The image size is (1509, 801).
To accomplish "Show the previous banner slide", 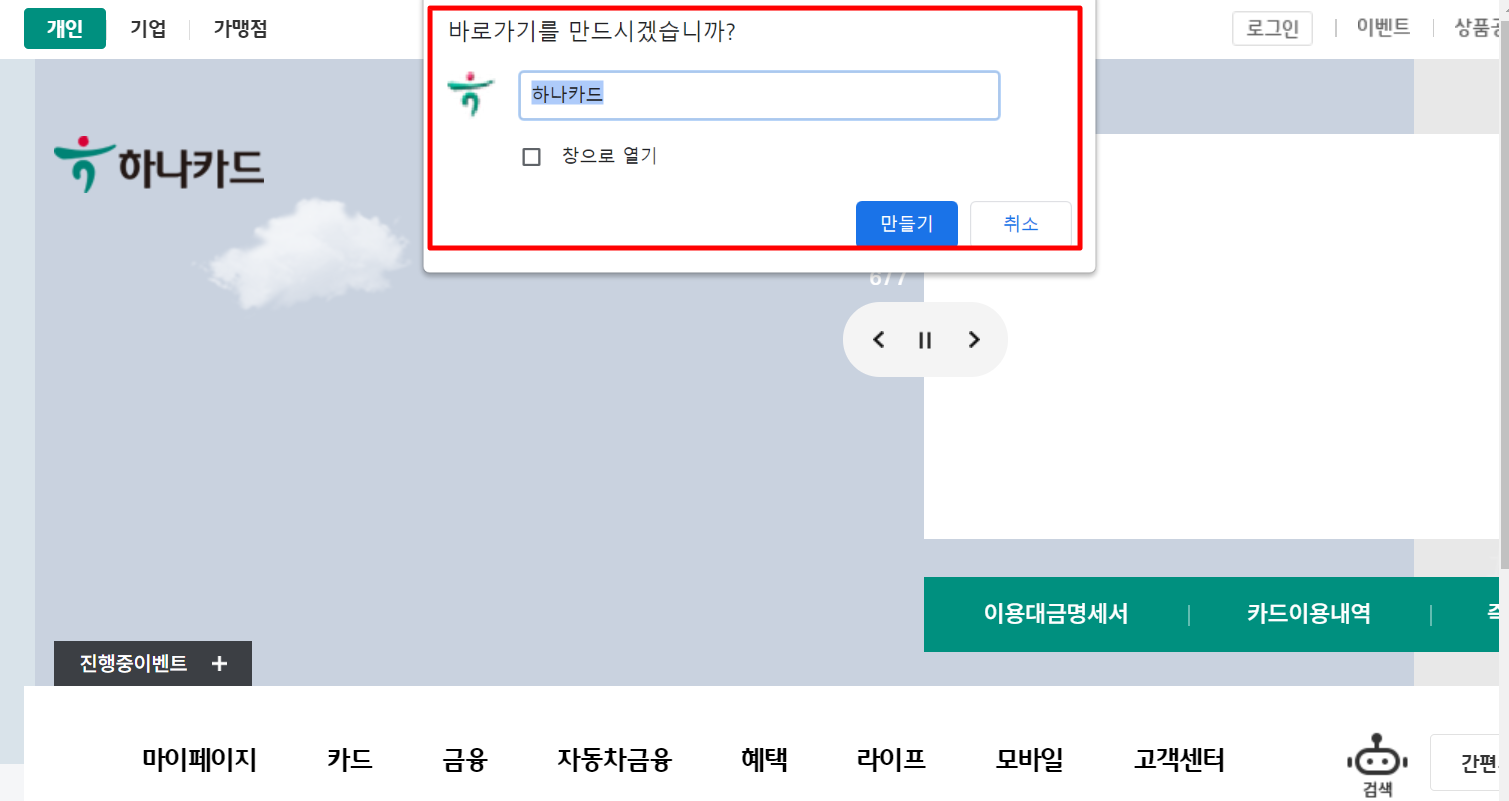I will [878, 340].
